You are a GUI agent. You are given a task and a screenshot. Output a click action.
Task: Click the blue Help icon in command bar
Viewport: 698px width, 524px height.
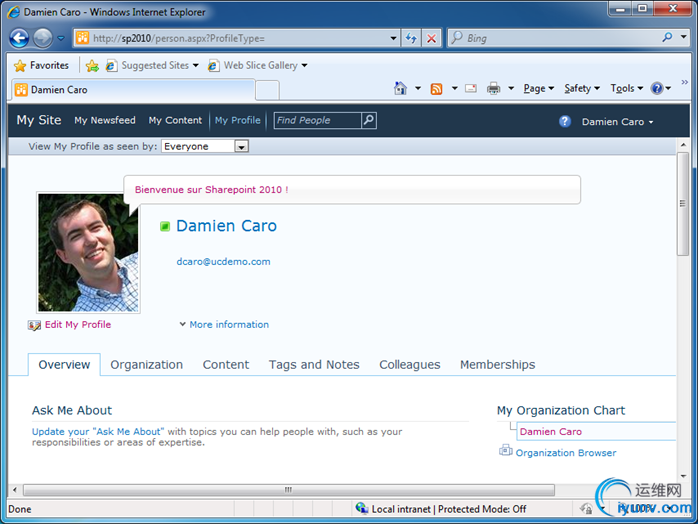point(657,88)
